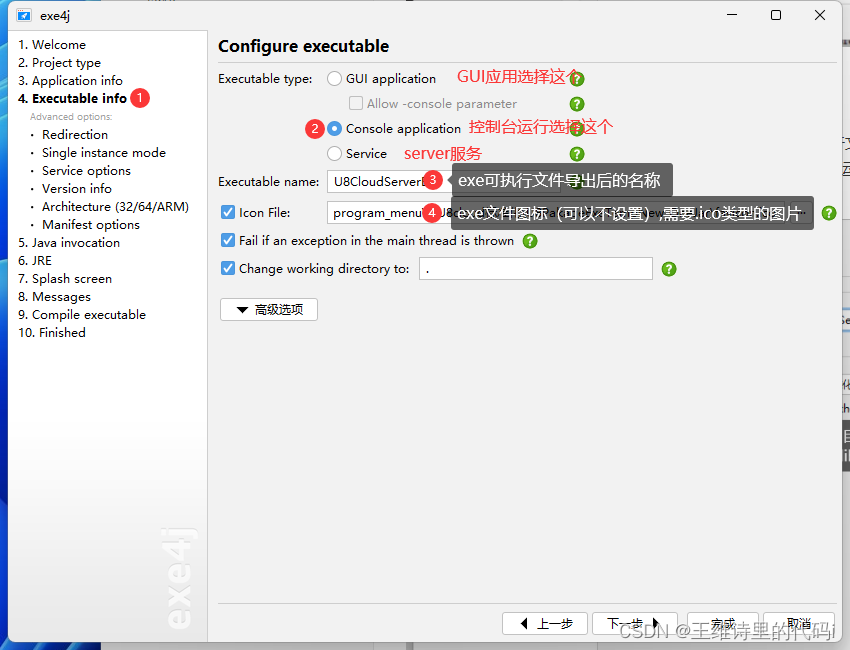Open Single instance mode option
Screen dimensions: 850x650
click(x=104, y=153)
